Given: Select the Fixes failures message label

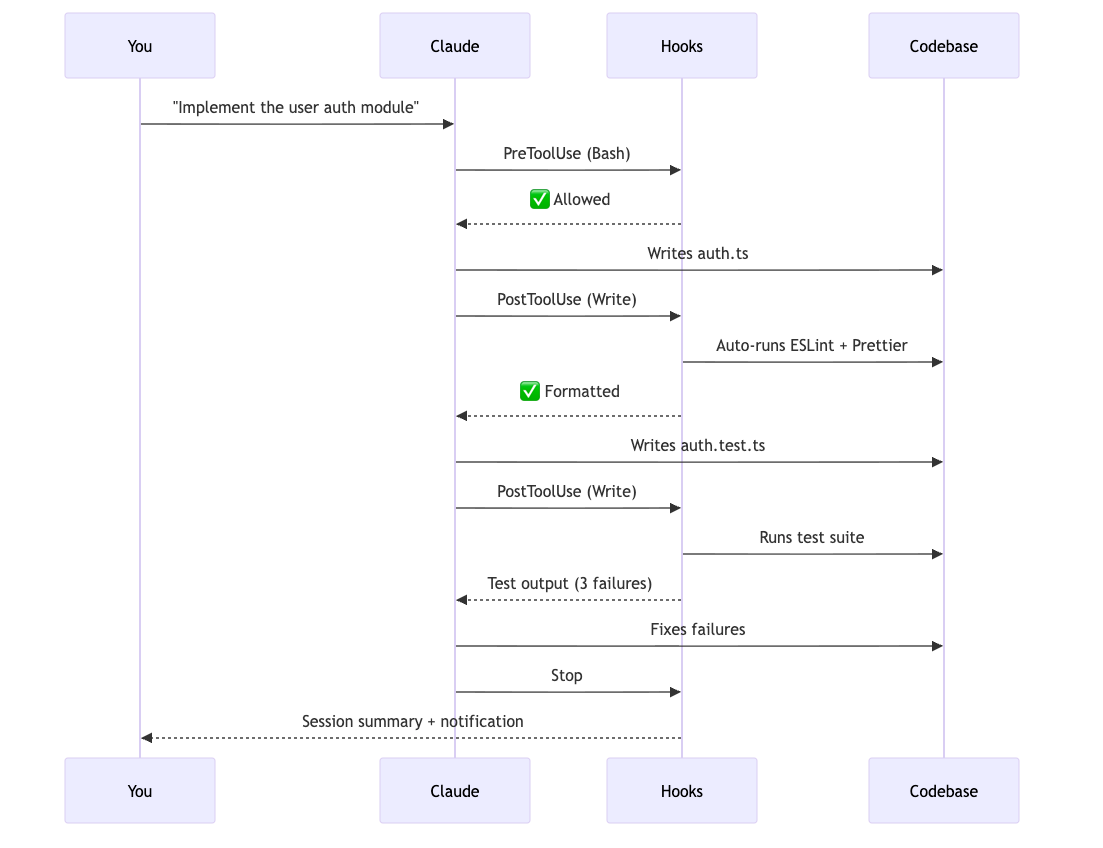Looking at the screenshot, I should pos(698,629).
